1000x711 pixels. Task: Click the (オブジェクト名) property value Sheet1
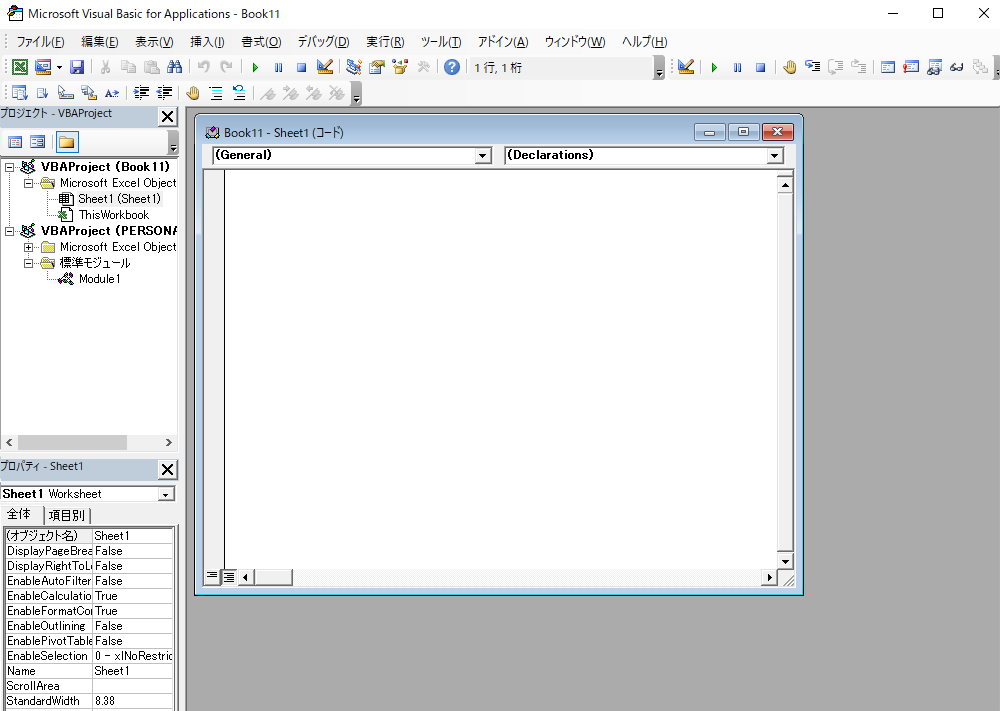click(x=133, y=536)
